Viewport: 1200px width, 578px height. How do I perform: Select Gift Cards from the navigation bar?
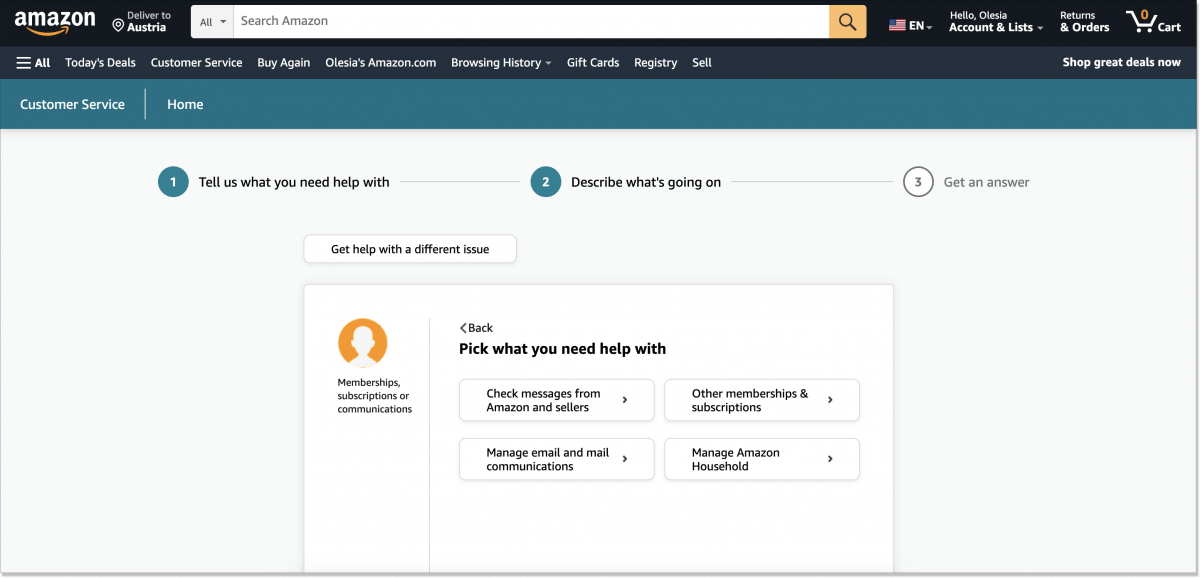click(x=592, y=62)
